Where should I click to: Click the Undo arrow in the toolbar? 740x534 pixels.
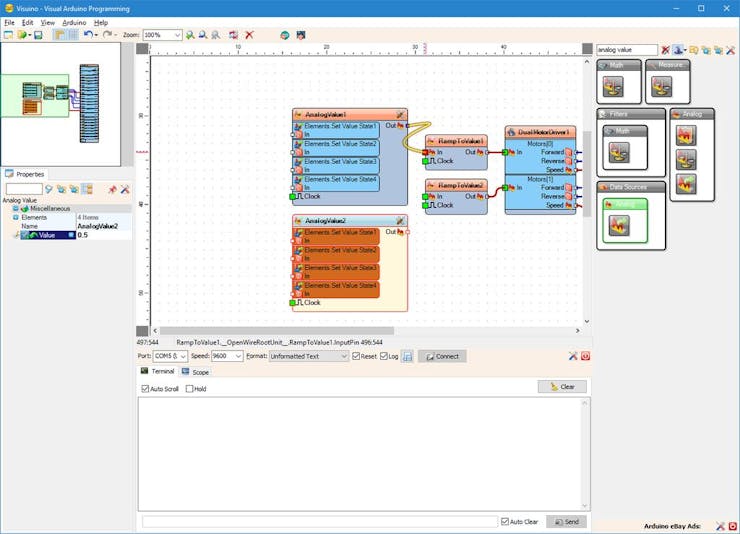click(x=88, y=35)
